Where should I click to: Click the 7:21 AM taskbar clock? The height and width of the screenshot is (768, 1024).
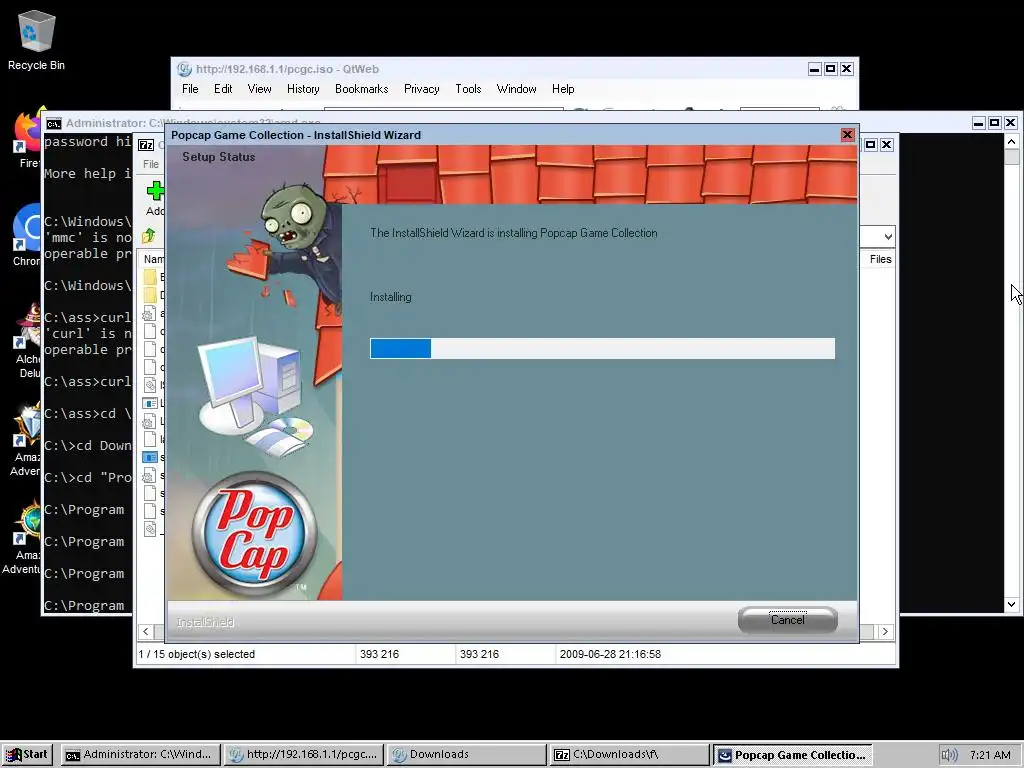[990, 755]
